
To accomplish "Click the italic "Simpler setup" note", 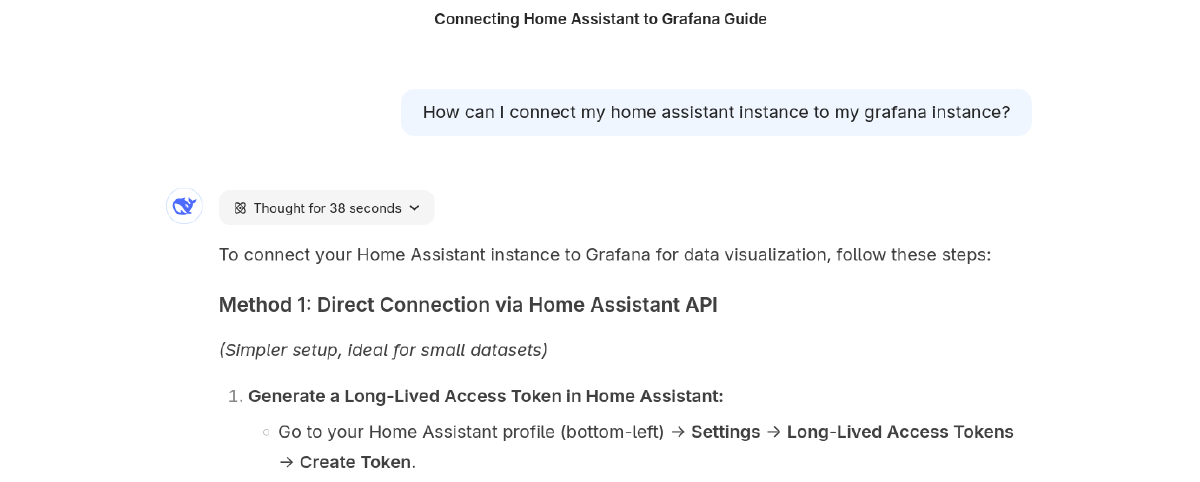I will coord(383,350).
